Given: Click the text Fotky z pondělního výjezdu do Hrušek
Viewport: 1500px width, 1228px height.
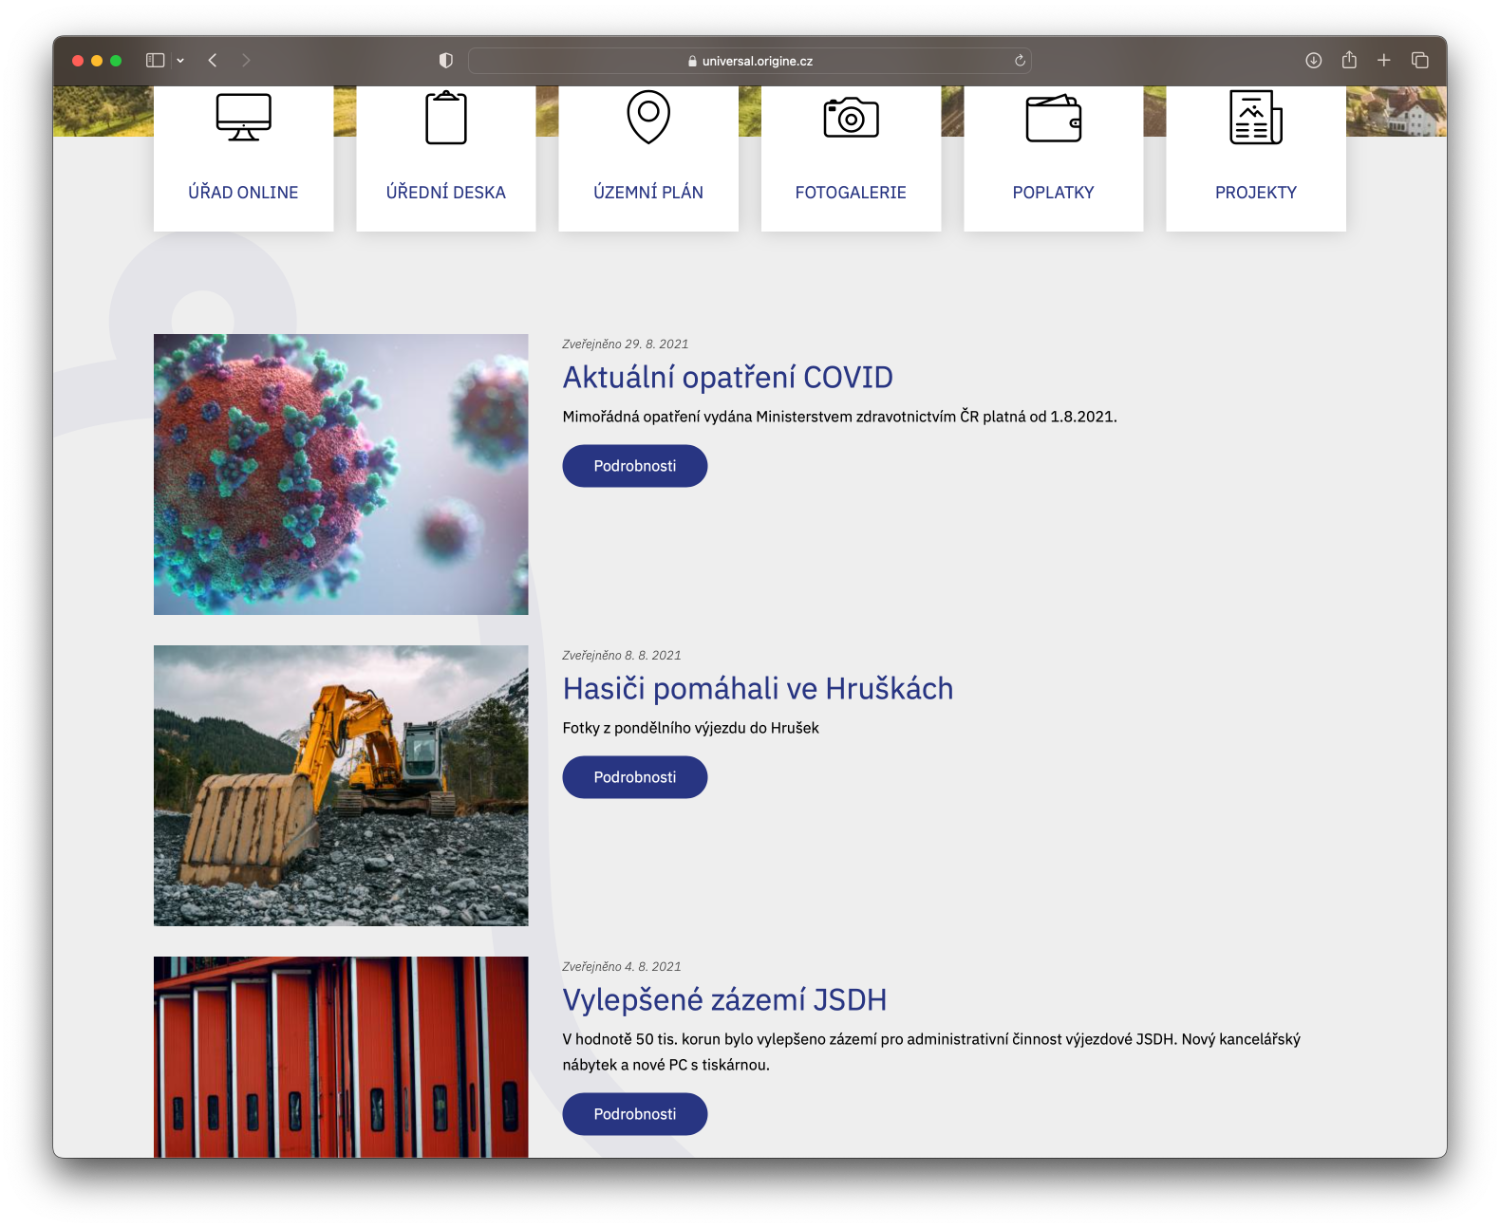Looking at the screenshot, I should (691, 728).
